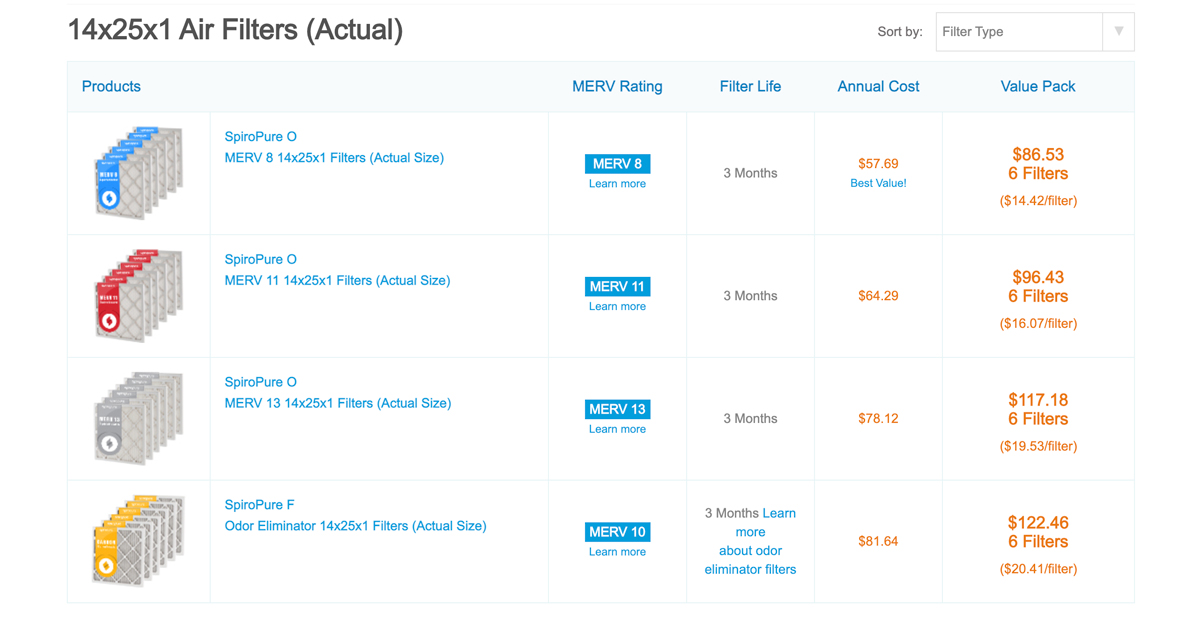
Task: Click the MERV 13 rating badge
Action: [x=617, y=409]
